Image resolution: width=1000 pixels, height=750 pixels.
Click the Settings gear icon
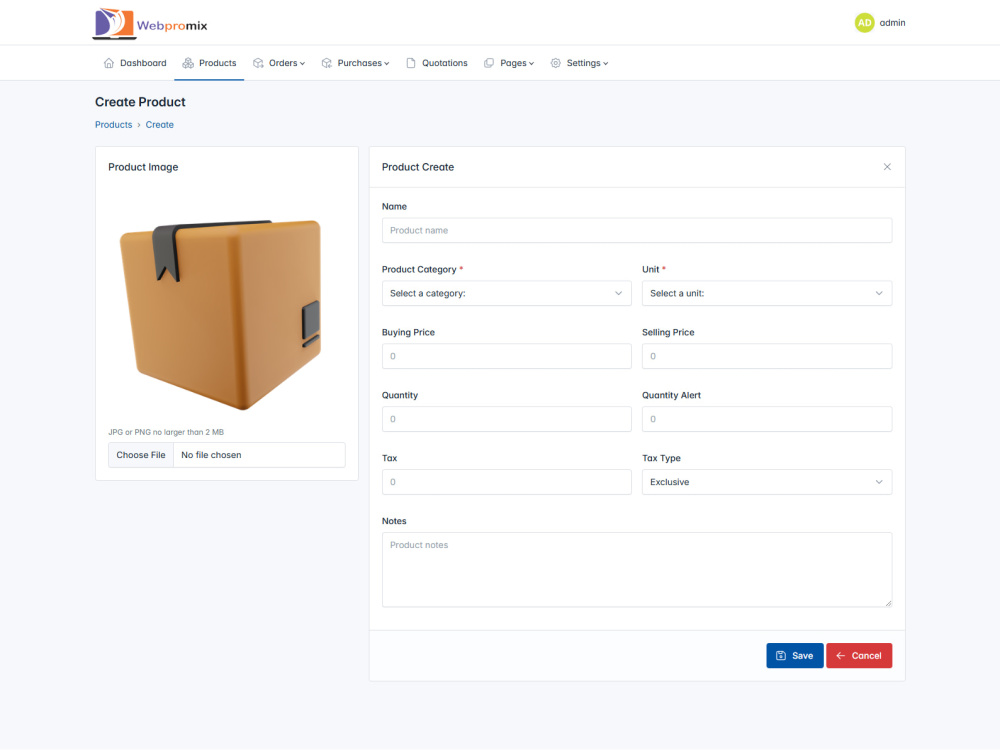(x=555, y=63)
